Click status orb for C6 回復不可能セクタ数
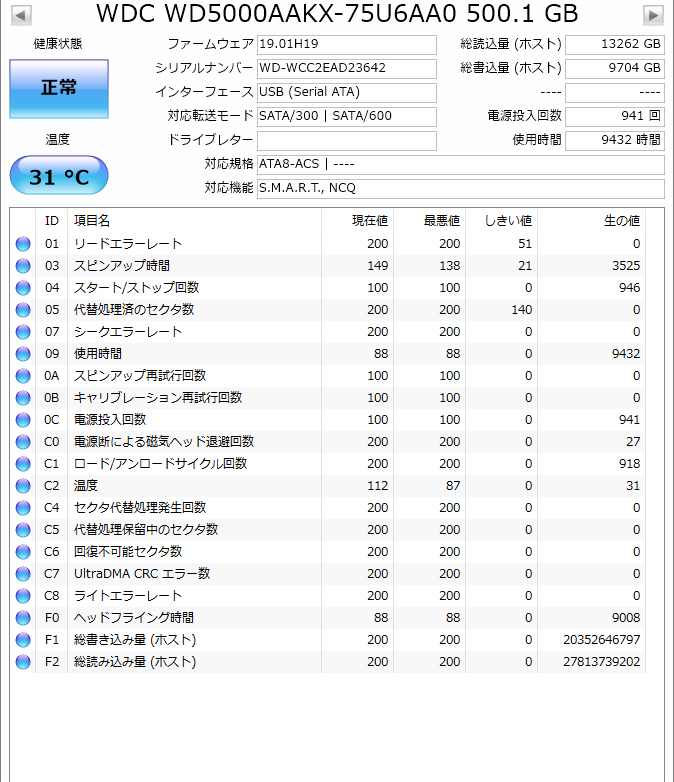The width and height of the screenshot is (674, 782). [x=23, y=552]
